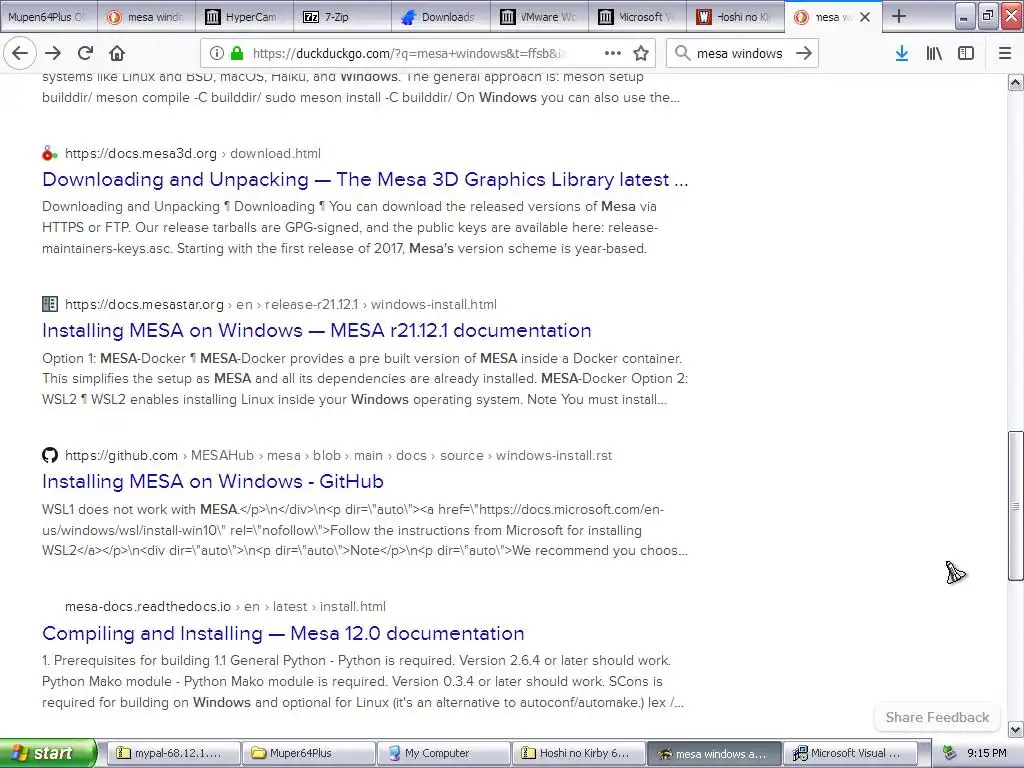Viewport: 1024px width, 768px height.
Task: Open the library bookshelf icon
Action: pyautogui.click(x=934, y=53)
